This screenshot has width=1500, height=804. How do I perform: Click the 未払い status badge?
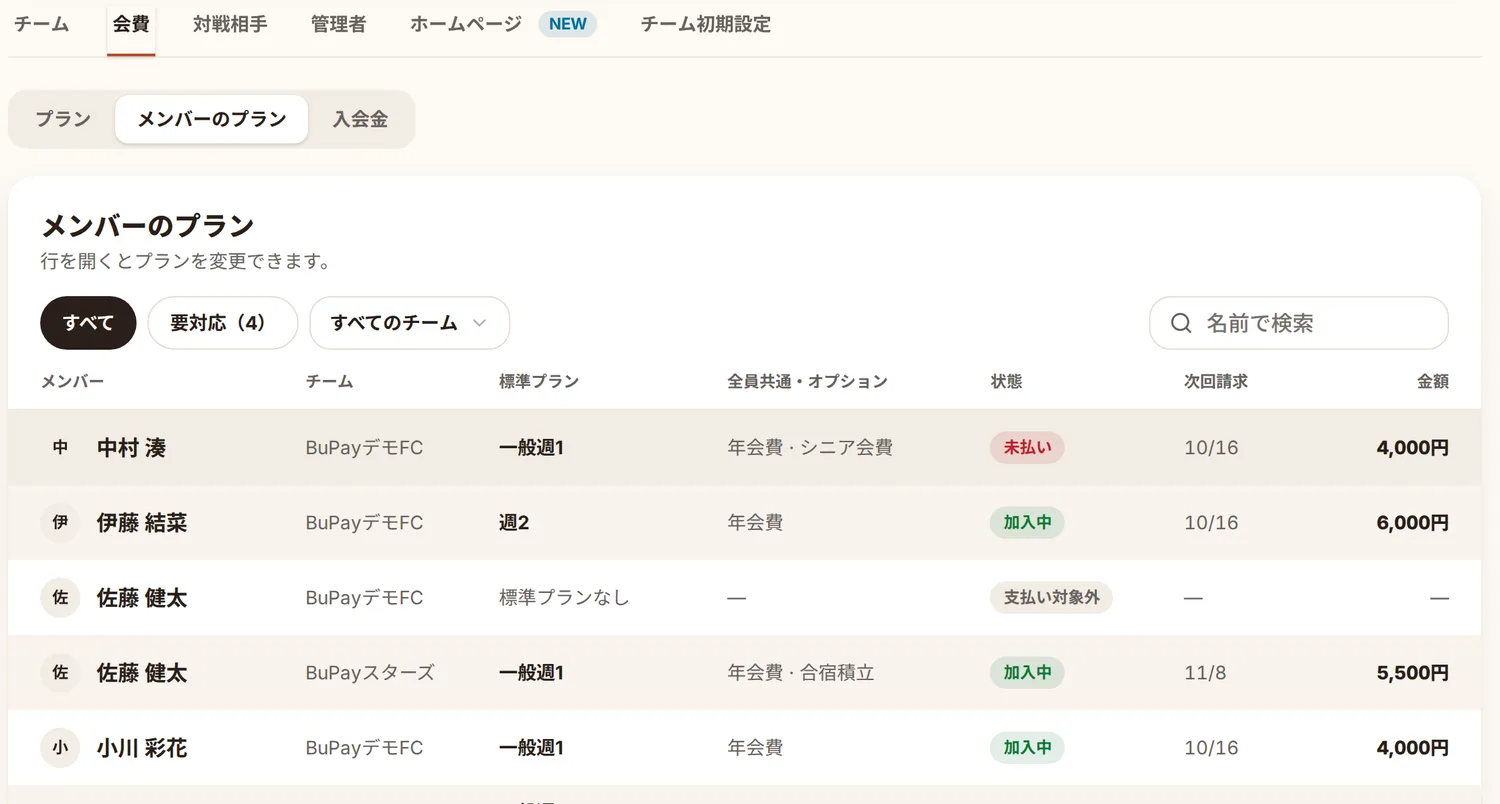click(x=1027, y=448)
